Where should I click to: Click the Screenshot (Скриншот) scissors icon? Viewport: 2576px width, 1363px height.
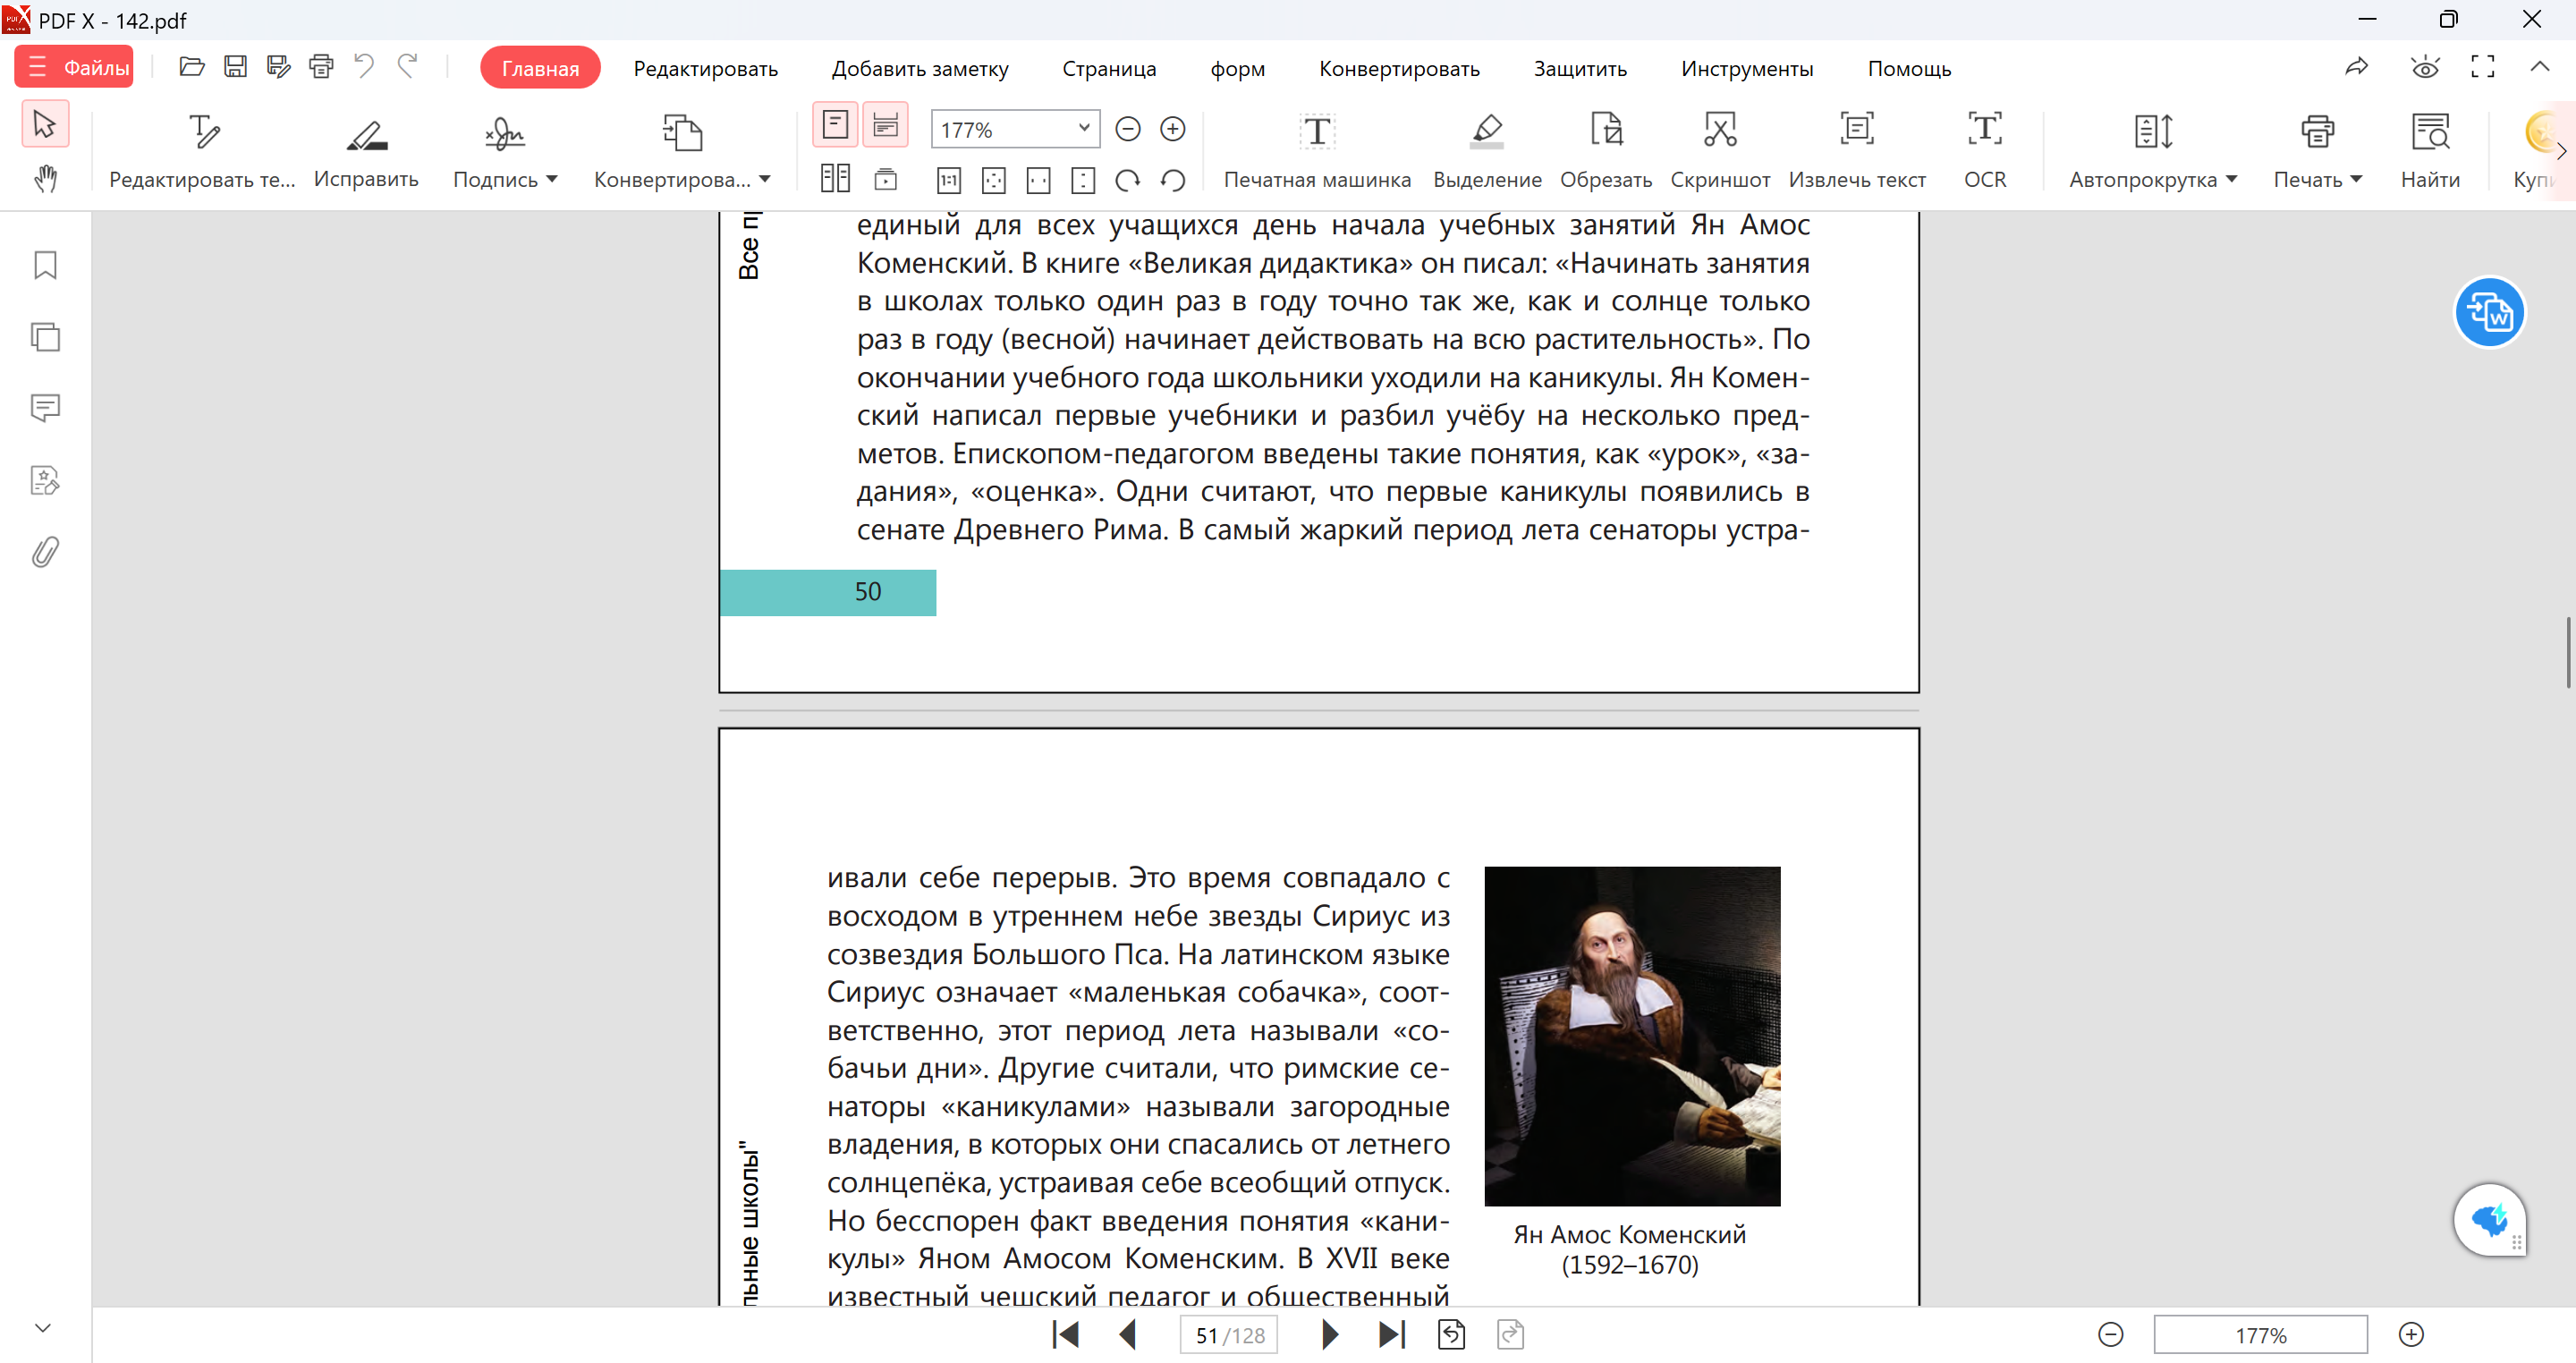pyautogui.click(x=1719, y=130)
